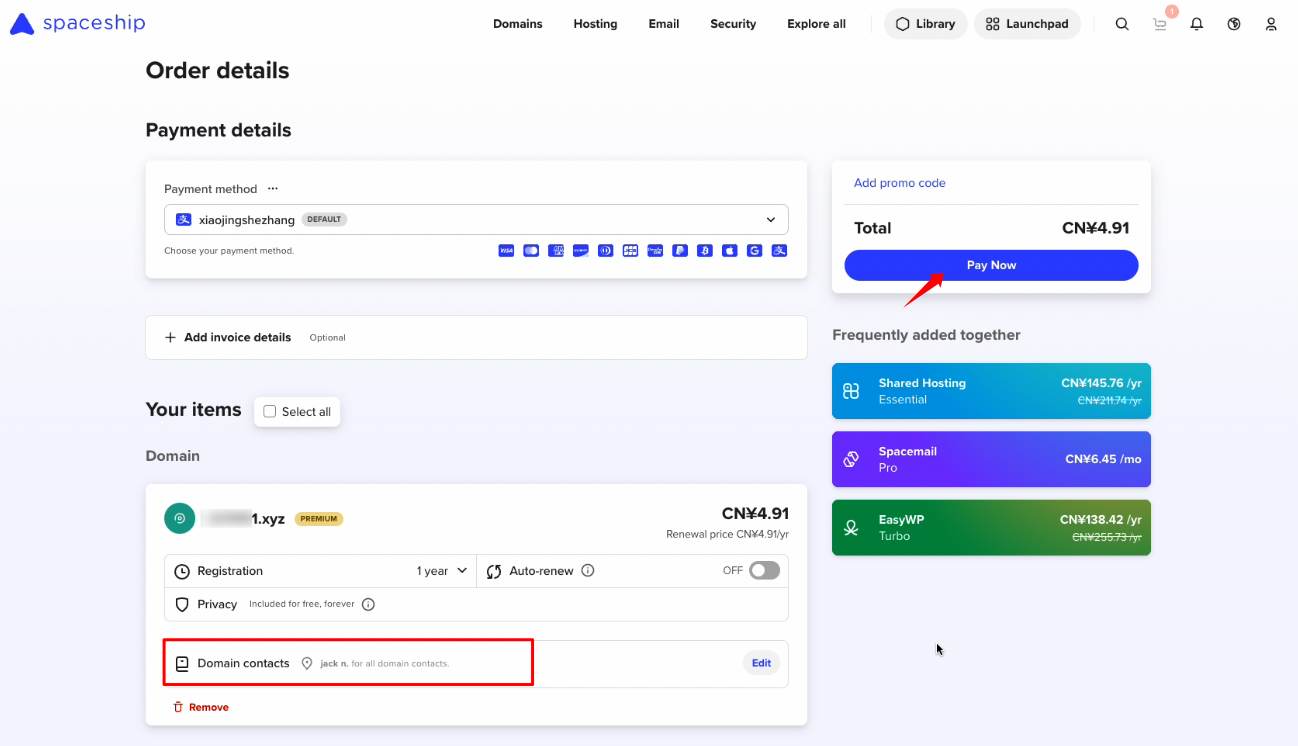Image resolution: width=1298 pixels, height=746 pixels.
Task: Open the Launchpad button
Action: pos(1027,24)
